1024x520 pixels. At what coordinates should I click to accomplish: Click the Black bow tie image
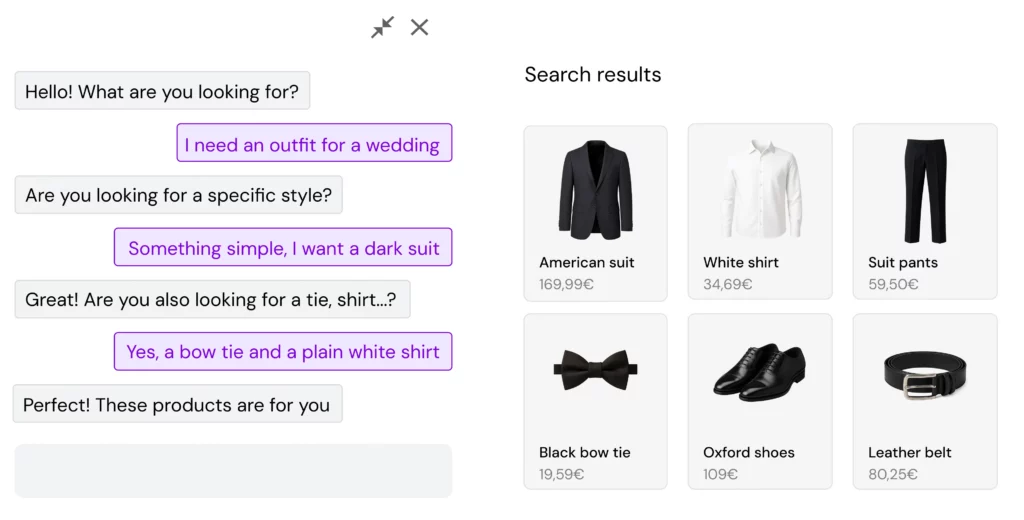click(x=595, y=370)
